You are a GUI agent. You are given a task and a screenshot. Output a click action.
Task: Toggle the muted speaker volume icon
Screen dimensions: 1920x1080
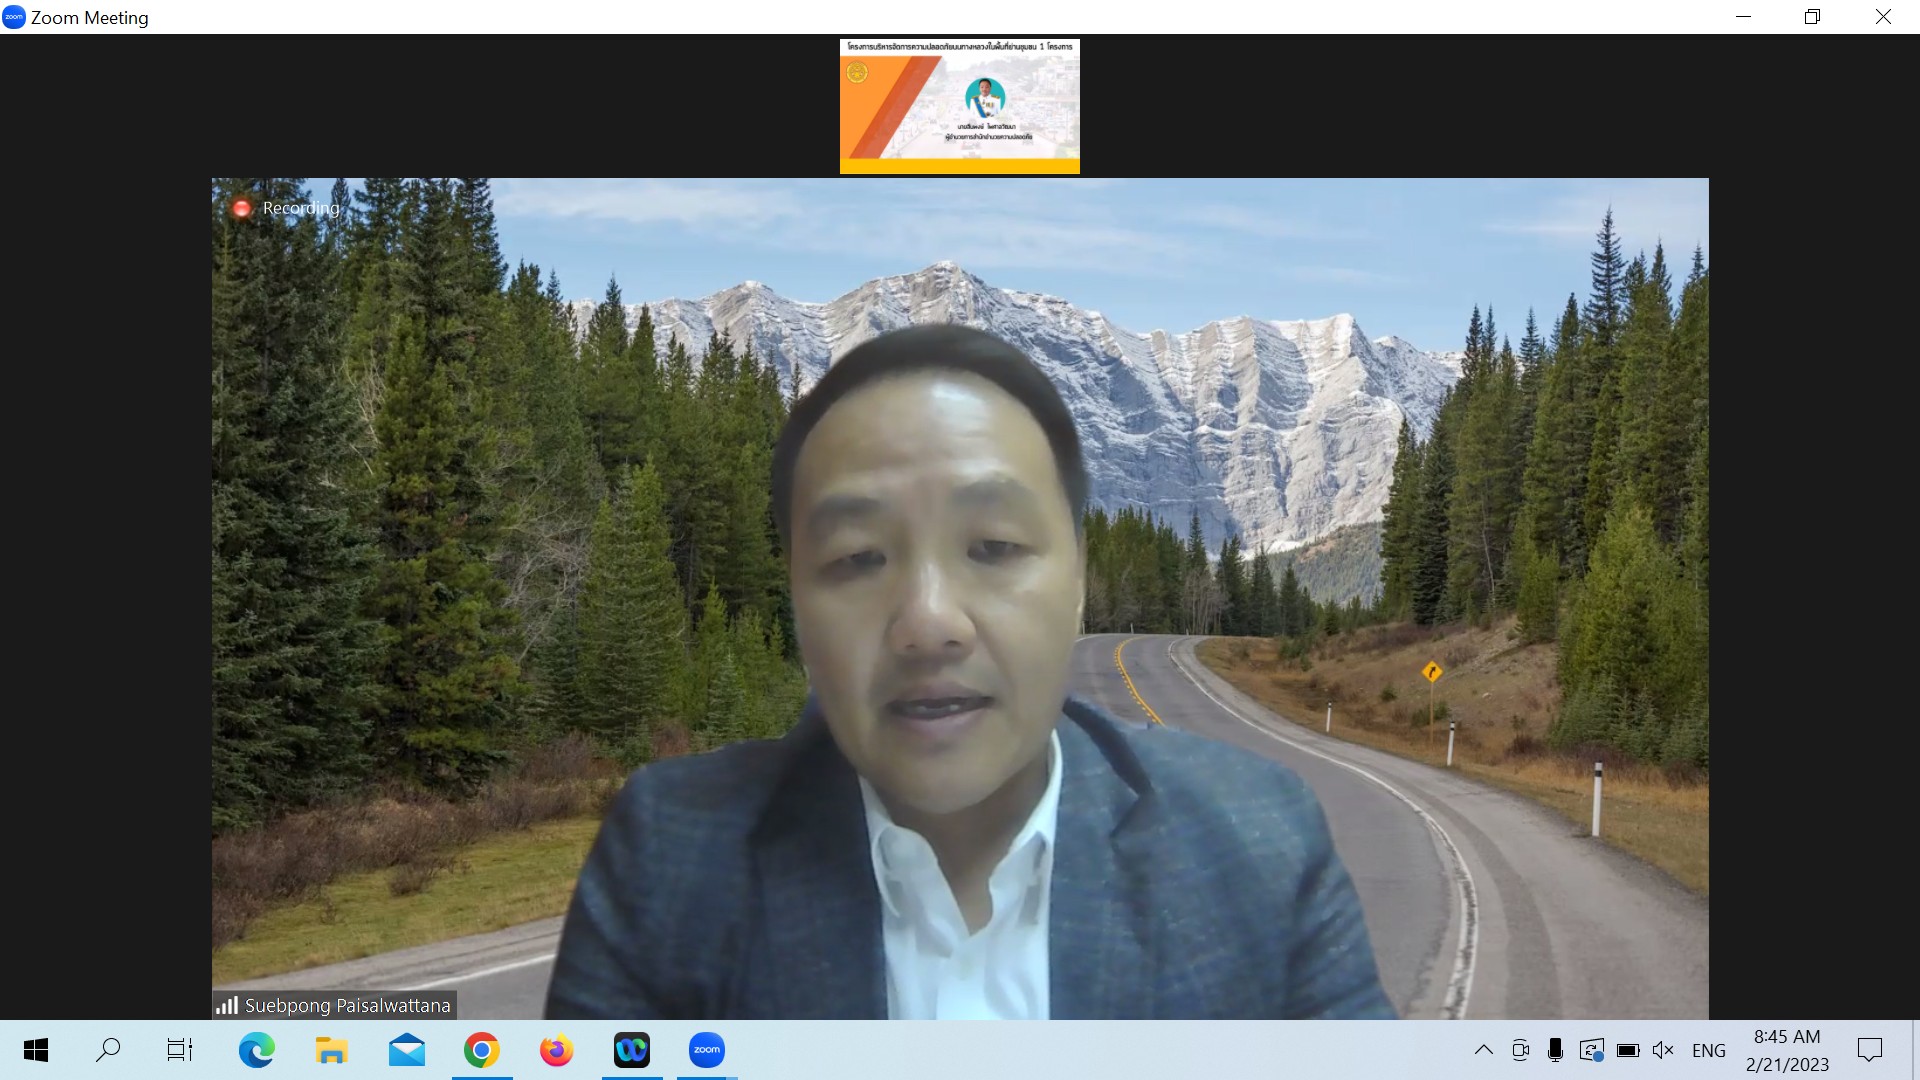tap(1663, 1050)
